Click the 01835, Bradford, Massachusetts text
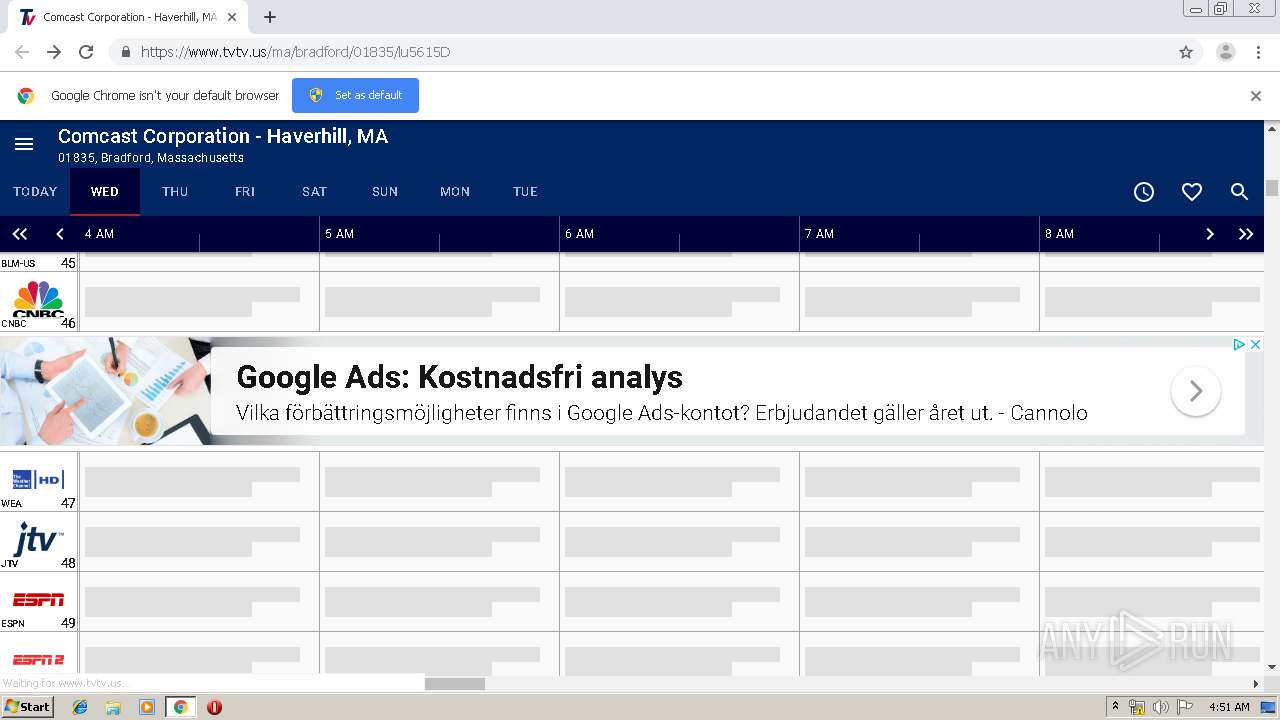Screen dimensions: 1280x720 click(151, 158)
